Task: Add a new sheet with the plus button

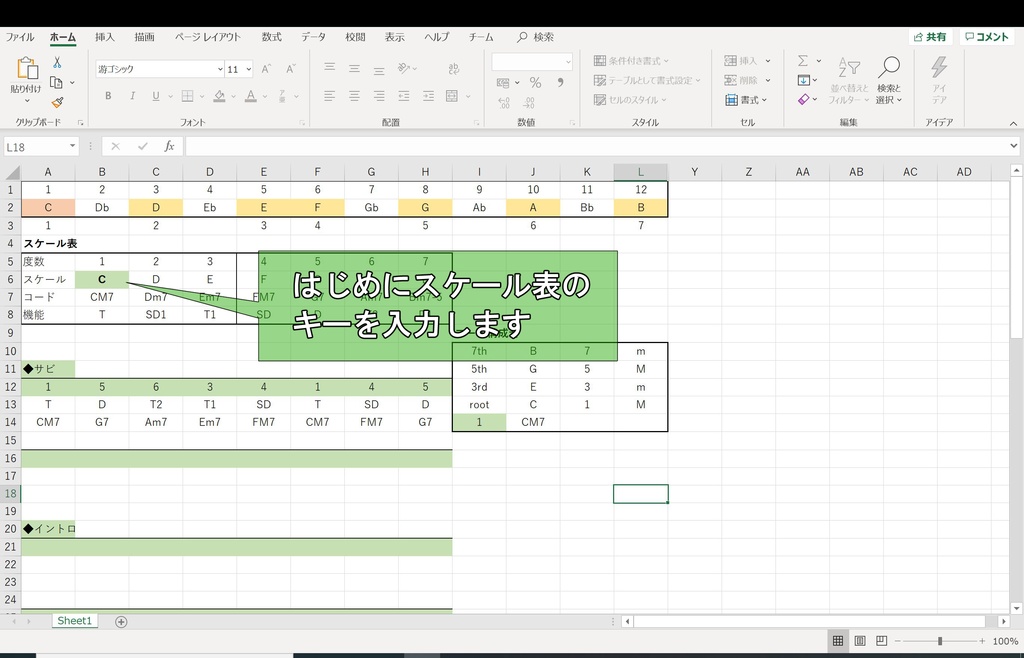Action: point(121,621)
